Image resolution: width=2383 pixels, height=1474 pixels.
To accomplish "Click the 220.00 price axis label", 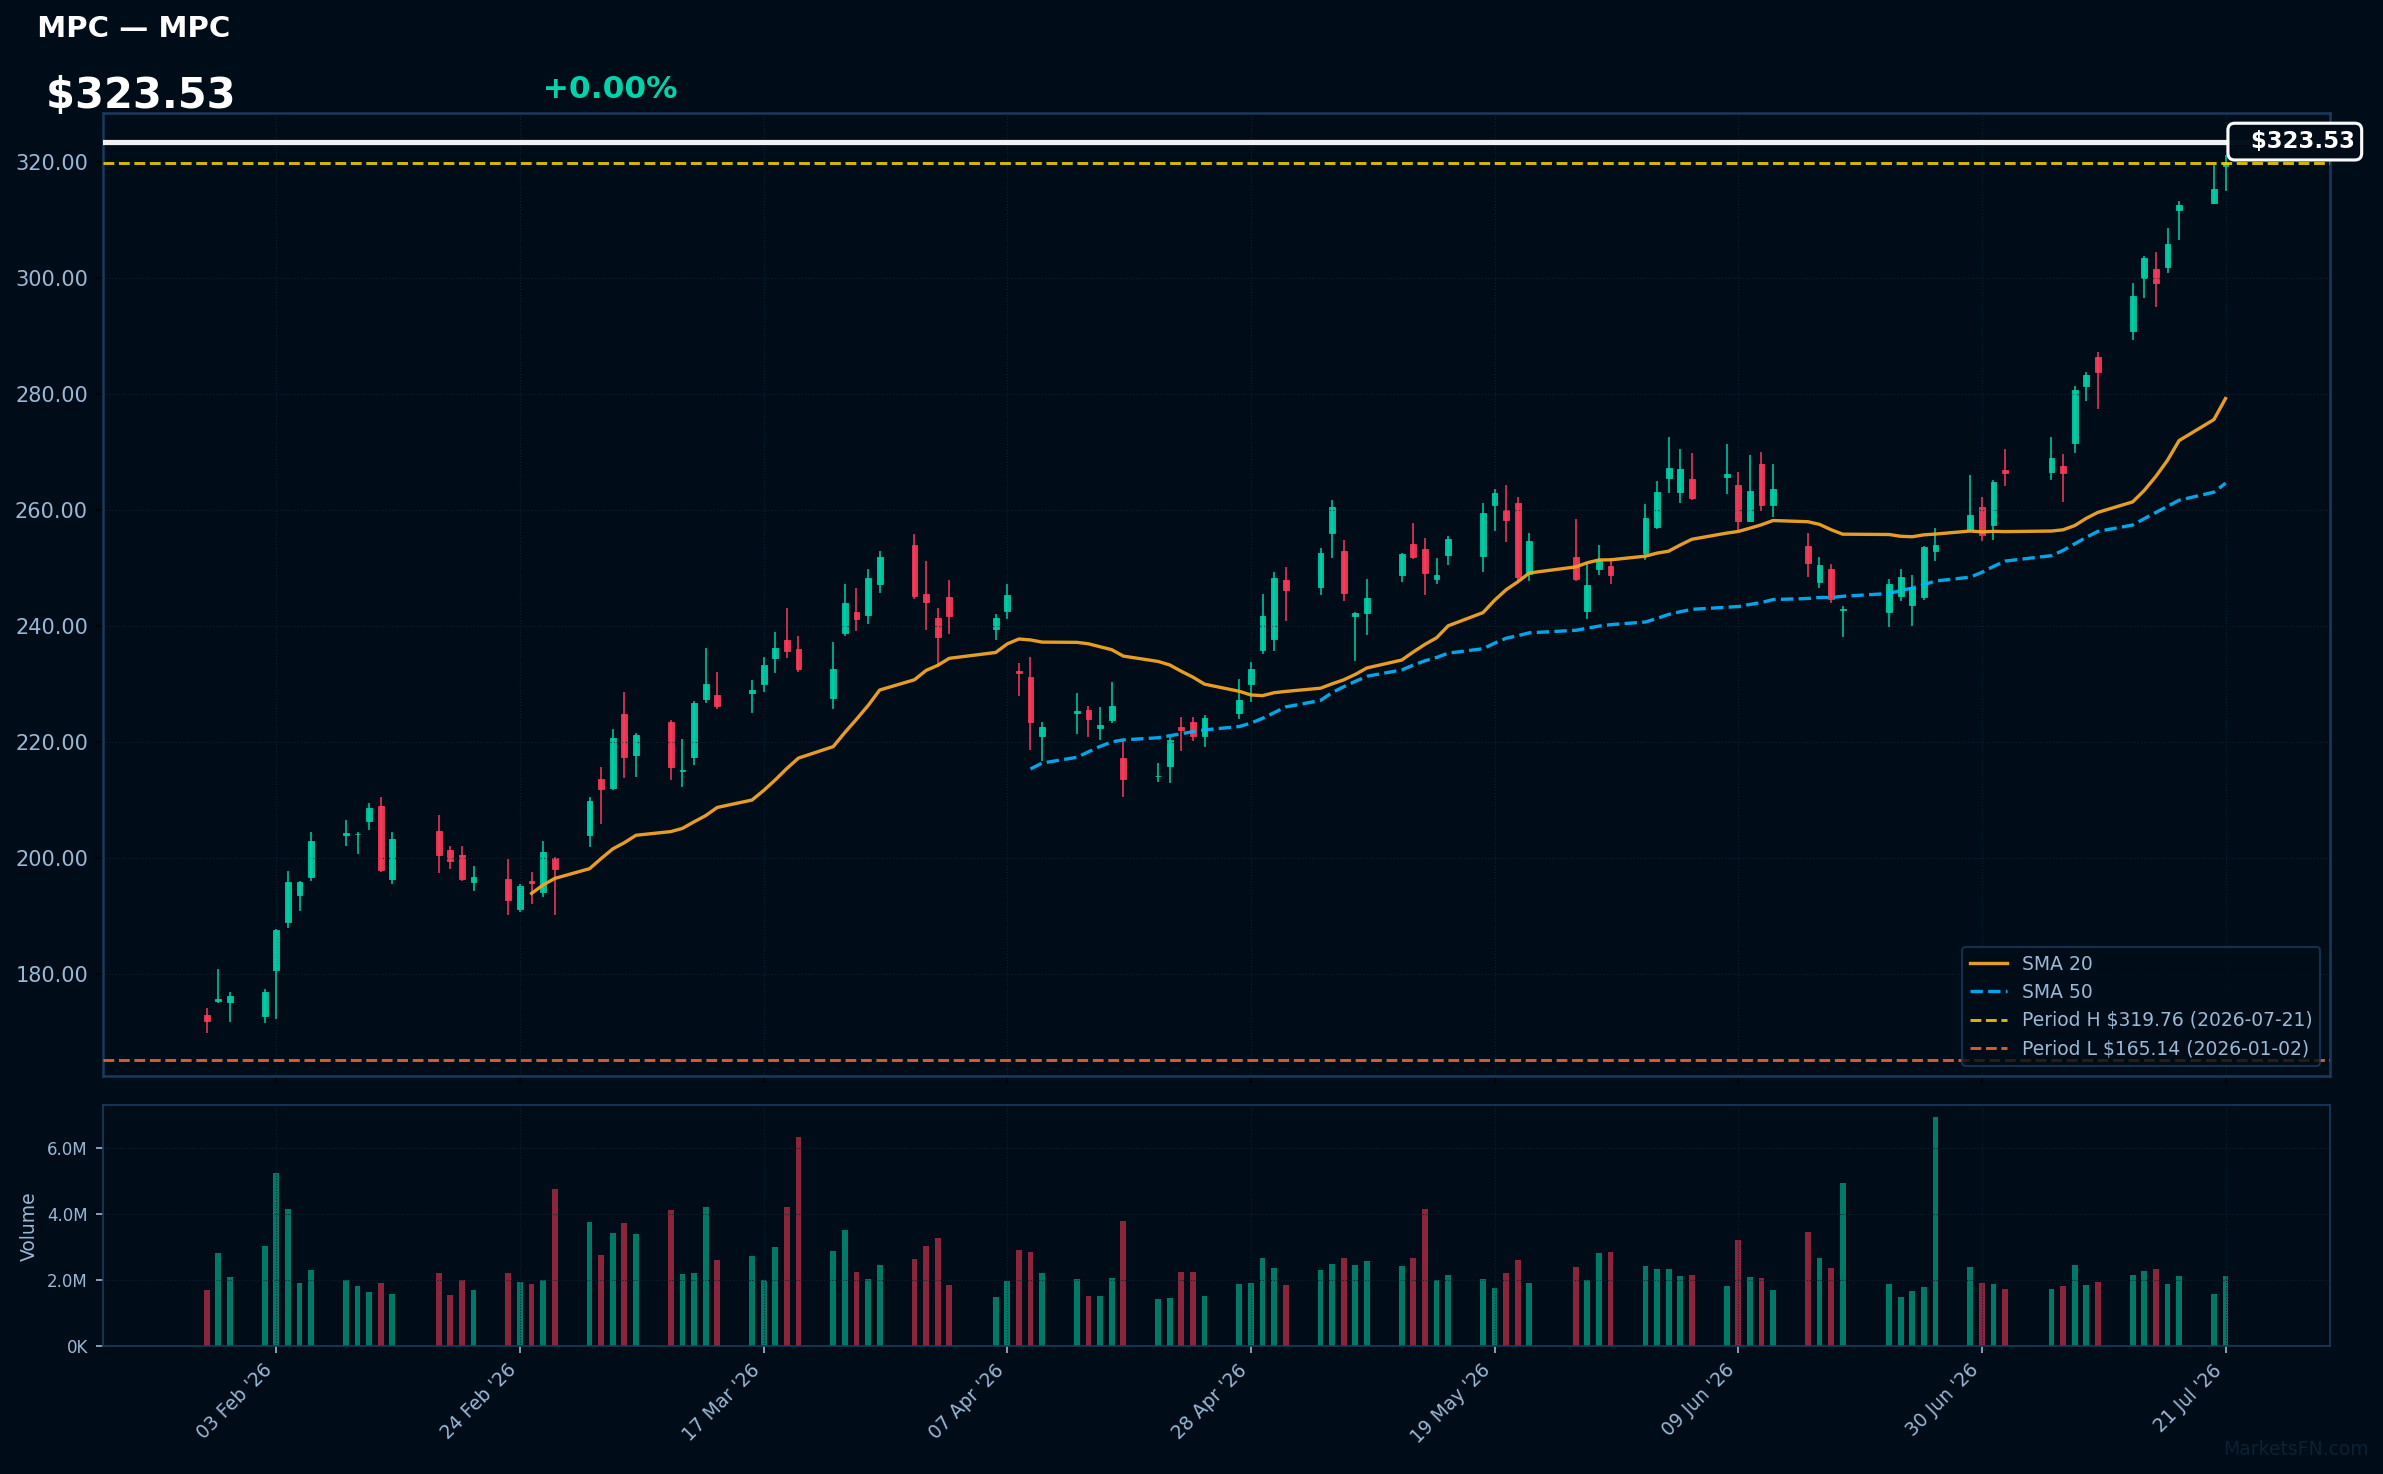I will tap(52, 743).
